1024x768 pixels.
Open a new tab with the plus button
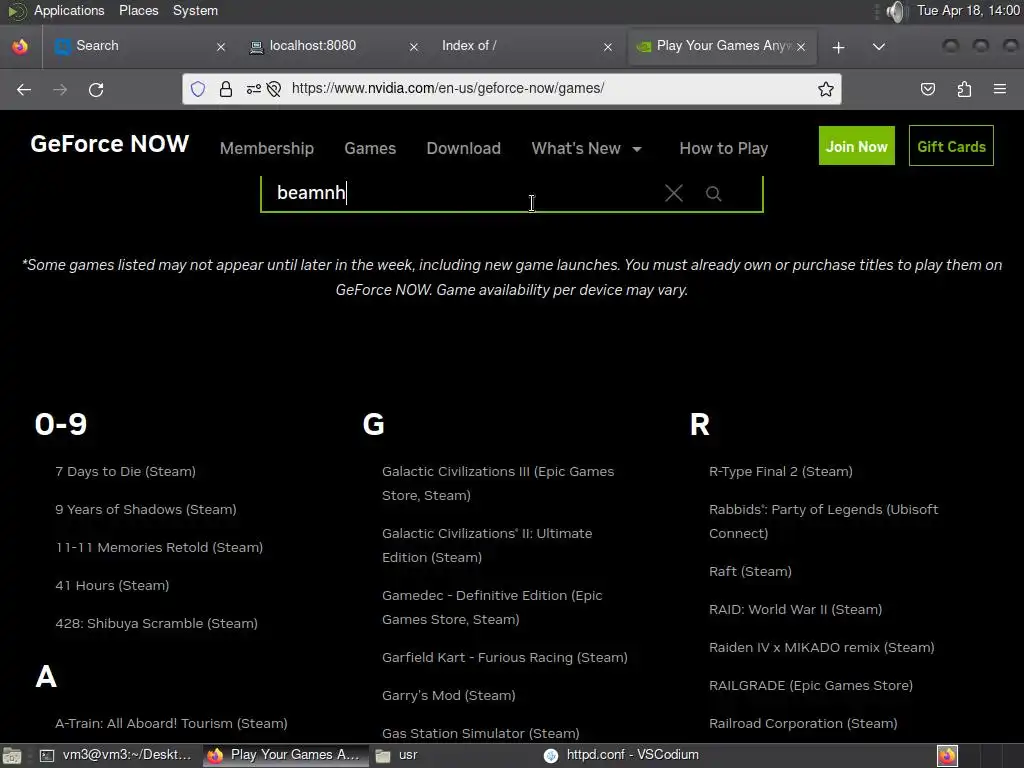point(839,47)
